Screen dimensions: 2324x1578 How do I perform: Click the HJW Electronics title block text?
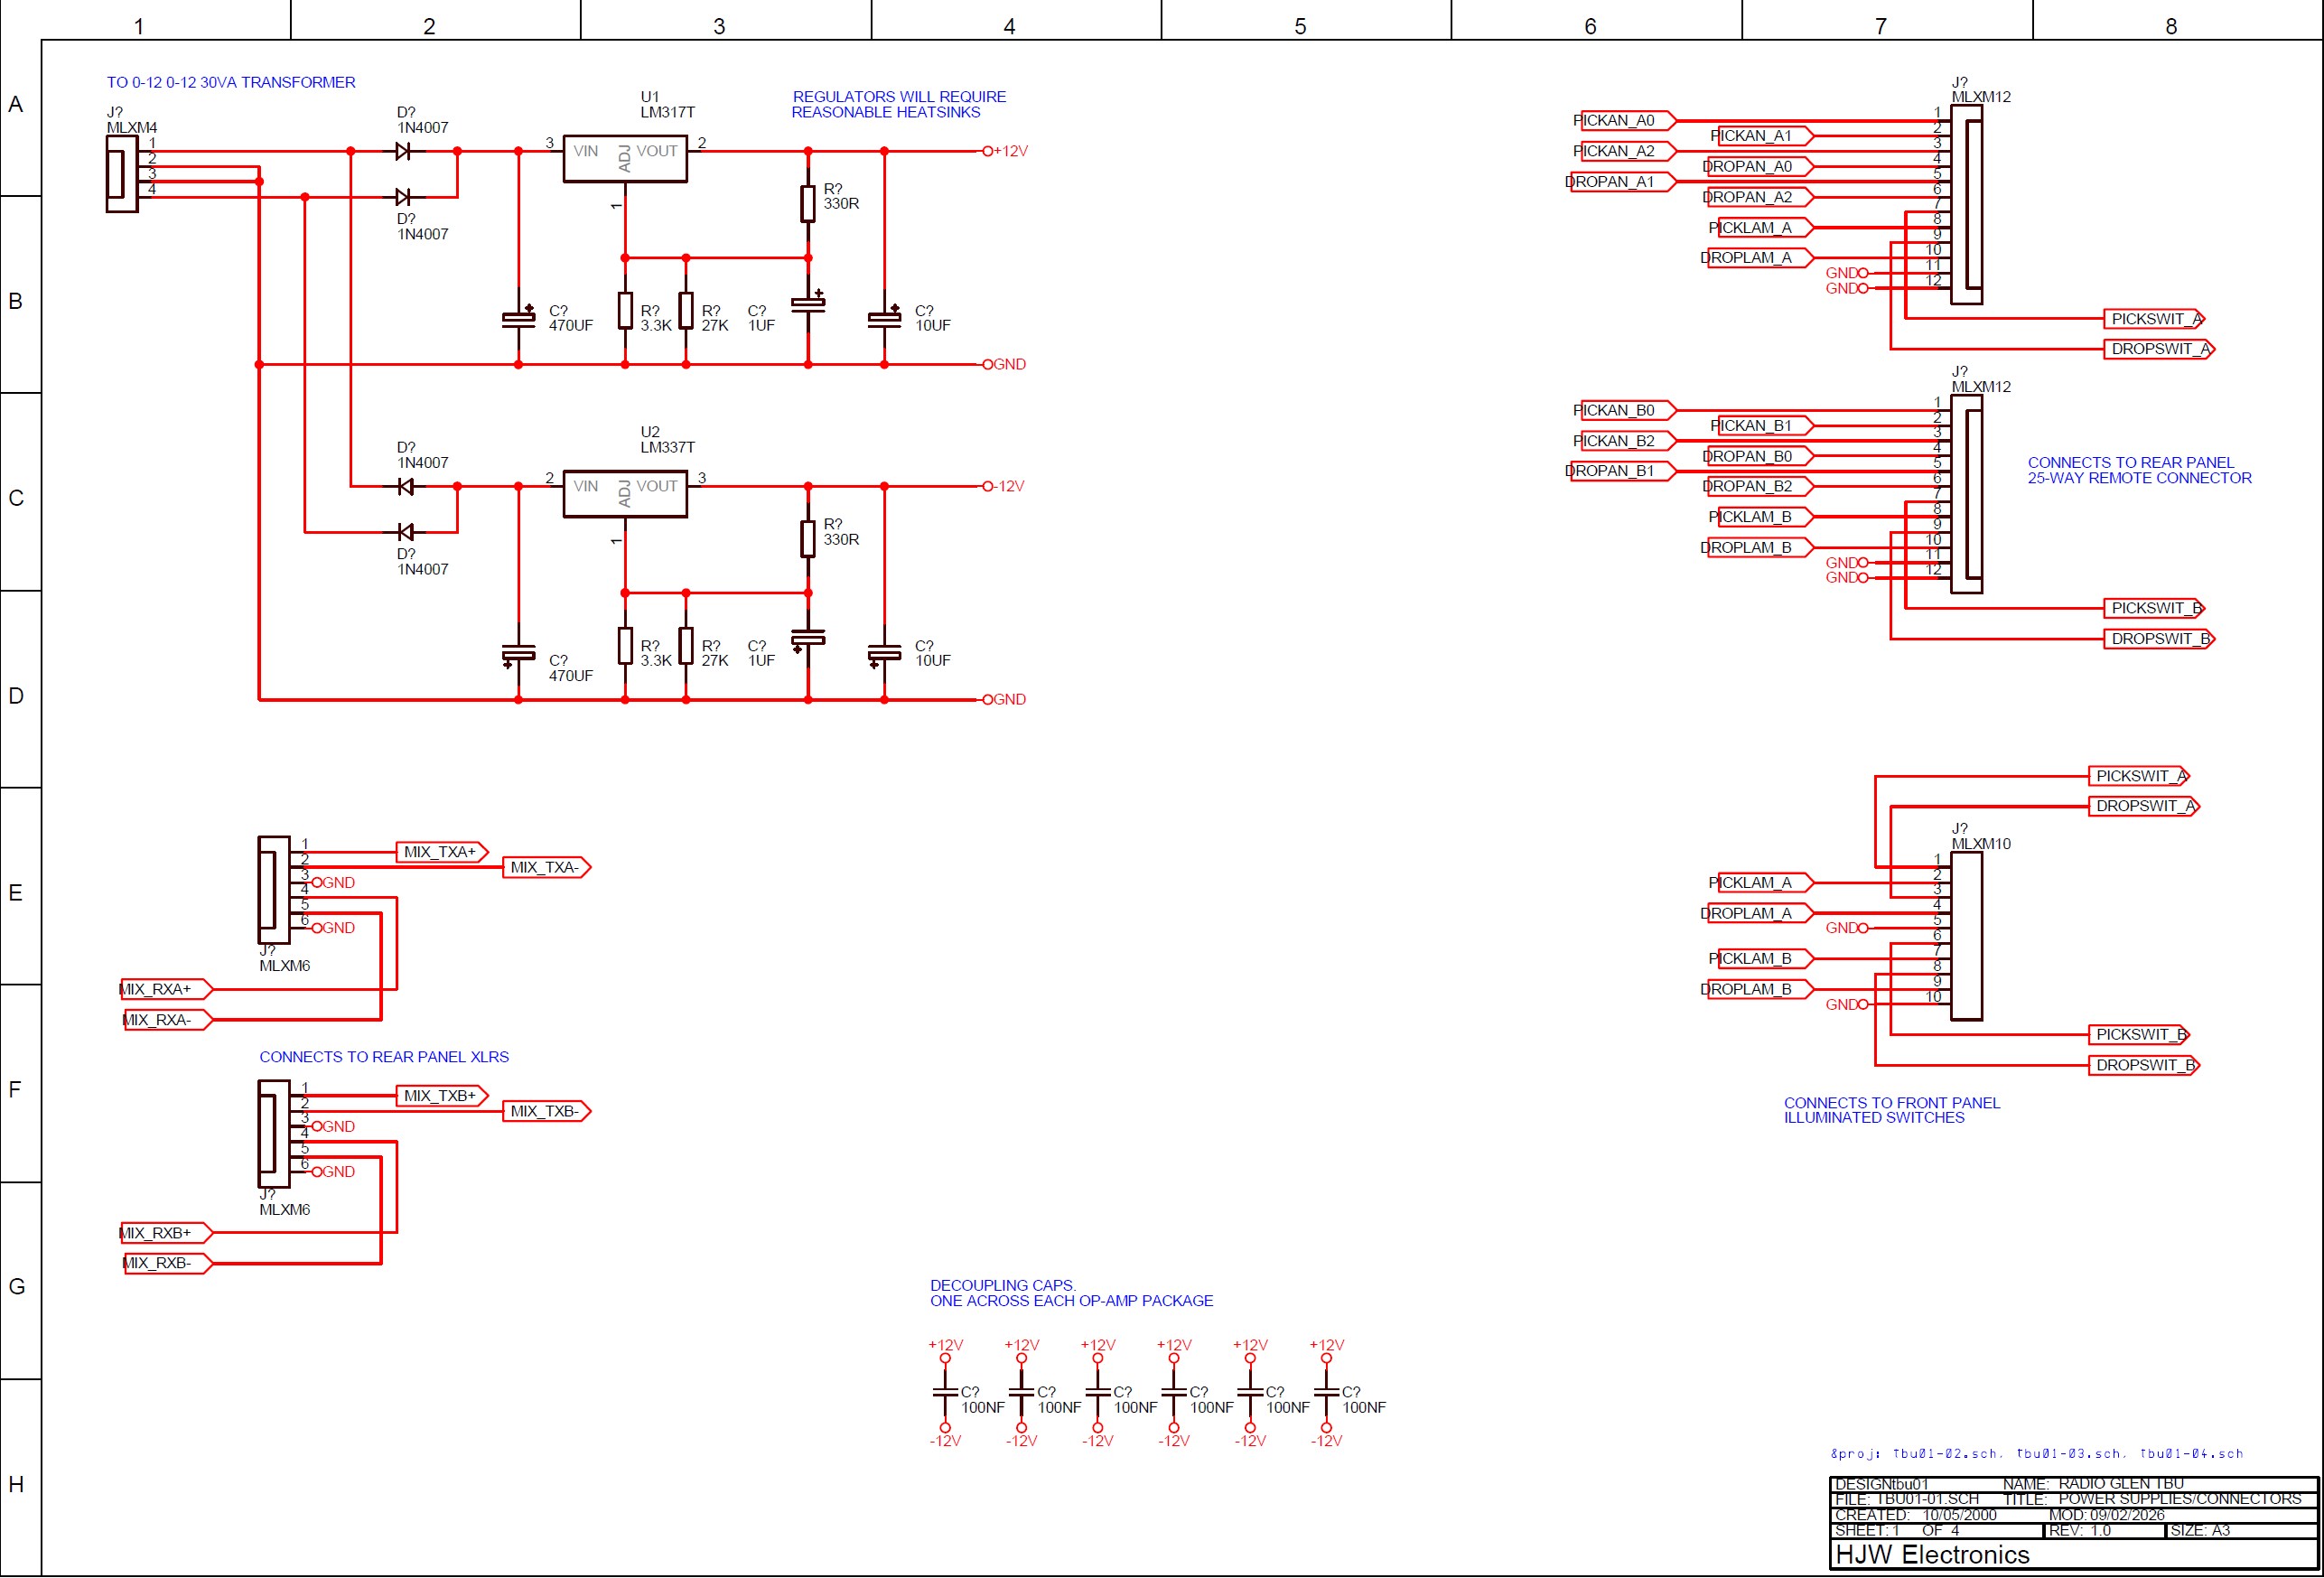[1932, 1554]
